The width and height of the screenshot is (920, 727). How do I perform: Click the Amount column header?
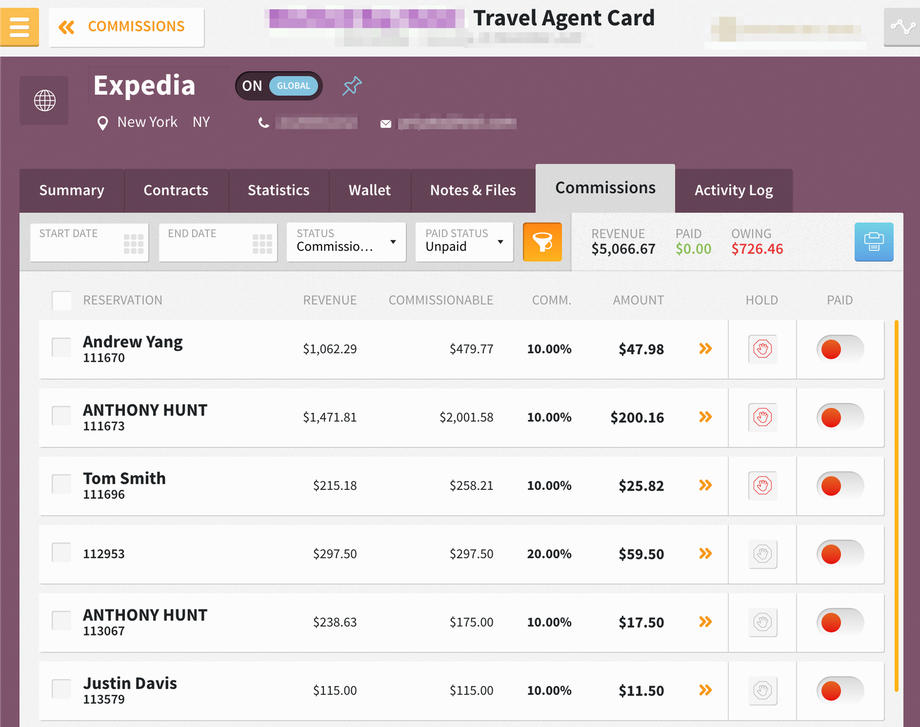638,300
